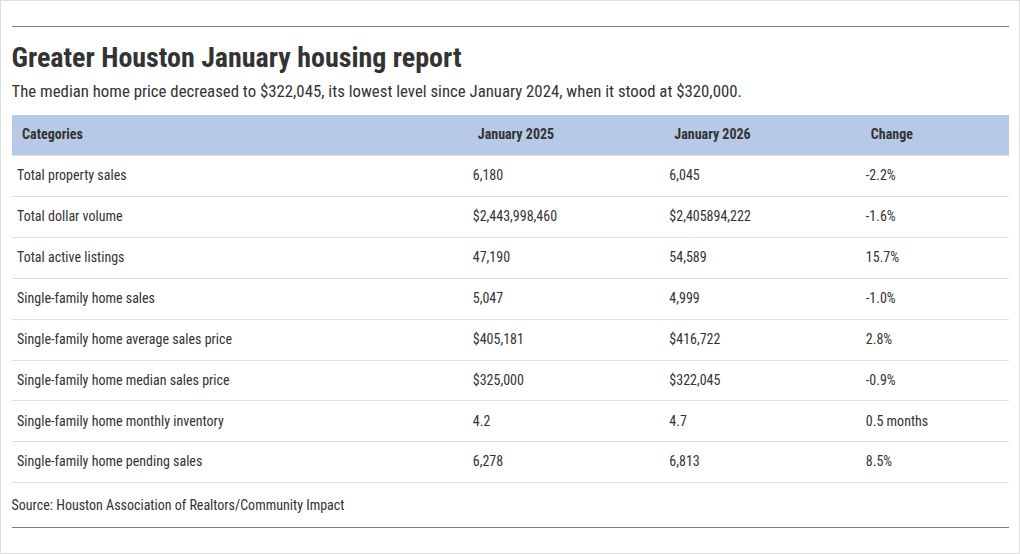Select the 15.7% change value
The height and width of the screenshot is (554, 1020).
point(882,257)
